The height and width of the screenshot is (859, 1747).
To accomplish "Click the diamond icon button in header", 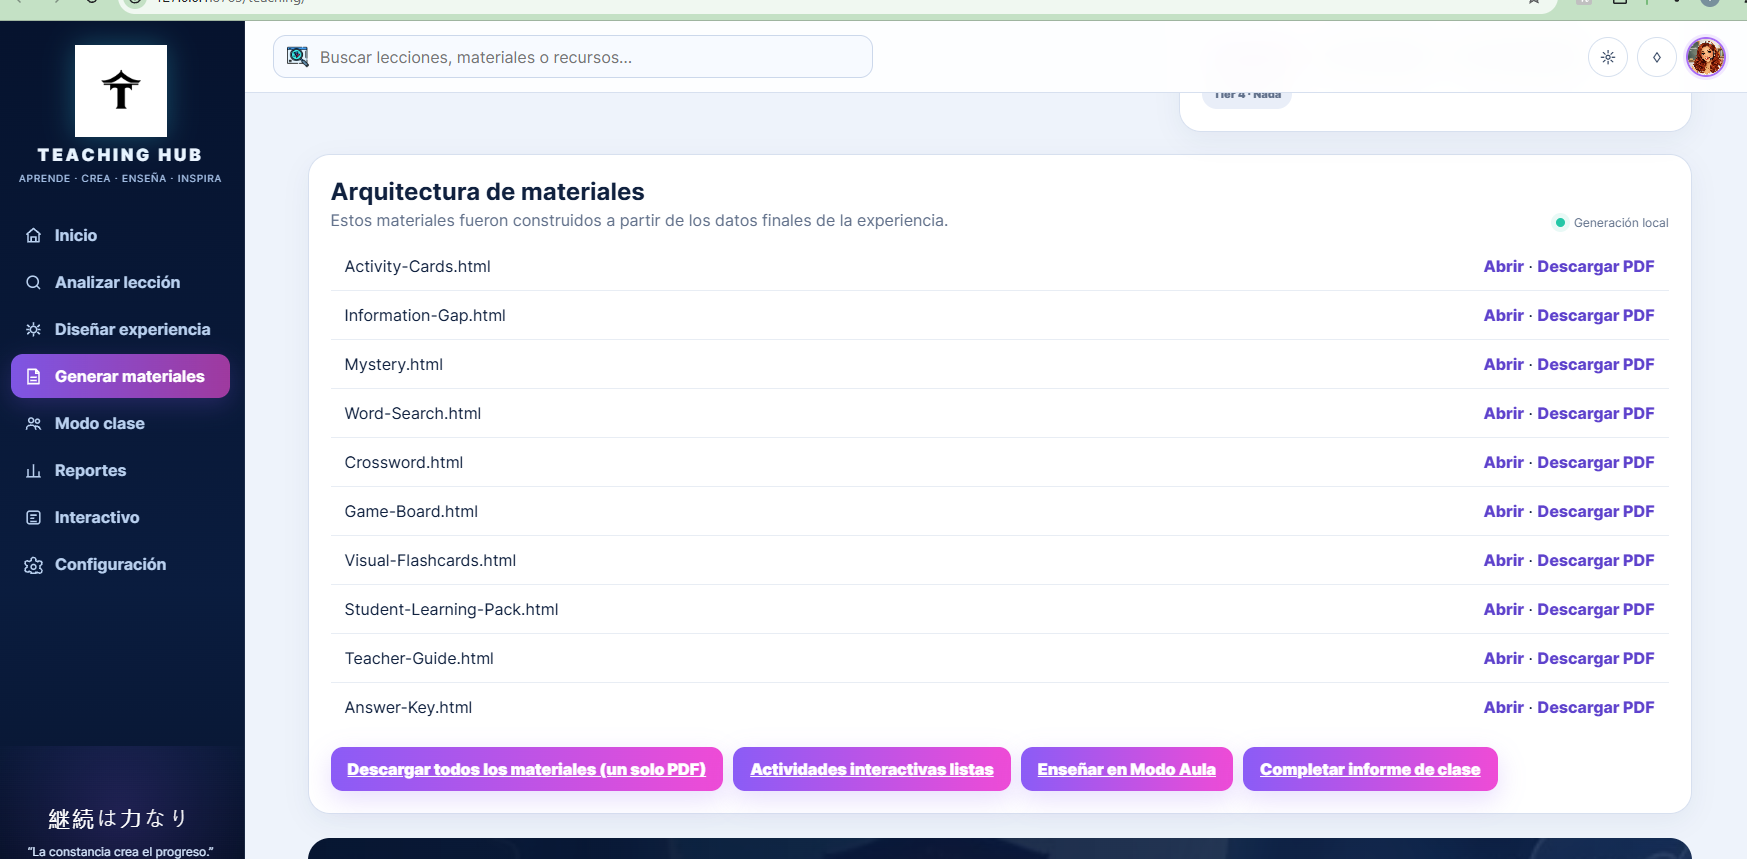I will pos(1657,57).
